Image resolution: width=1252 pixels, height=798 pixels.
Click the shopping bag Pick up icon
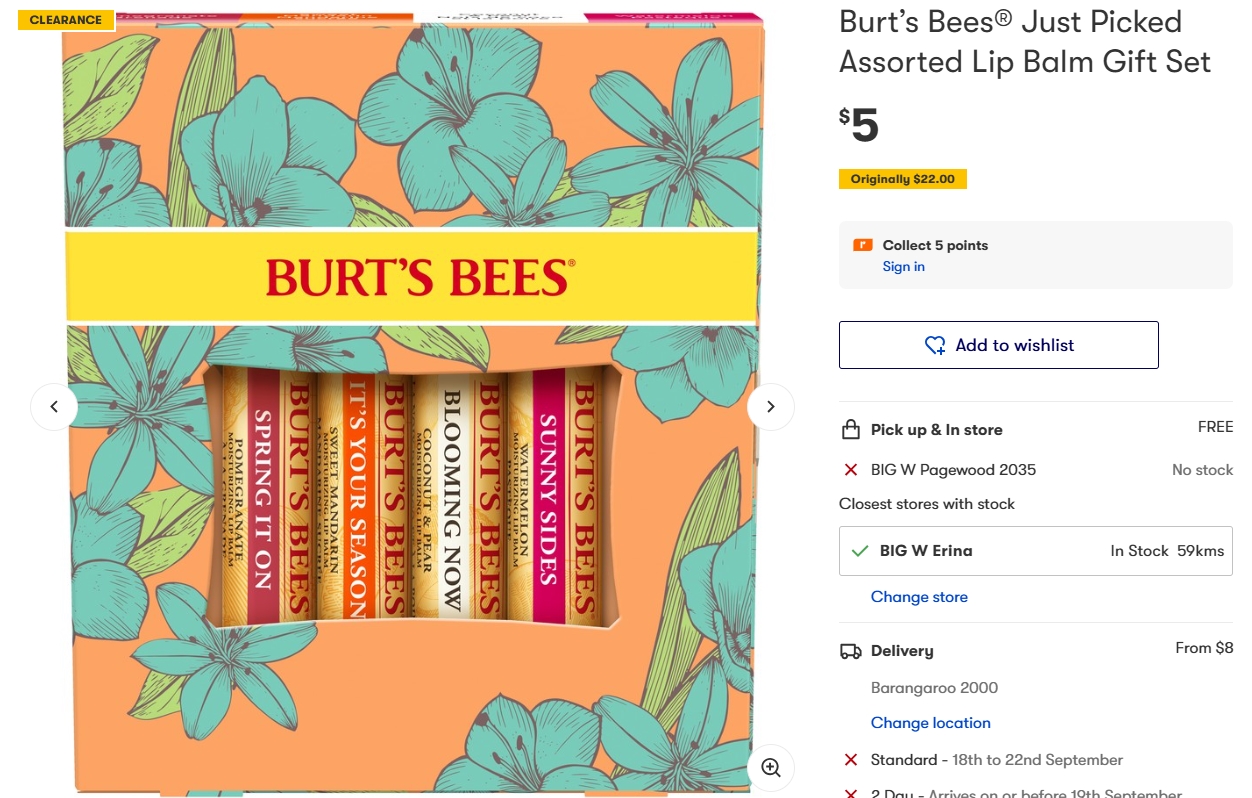click(851, 430)
